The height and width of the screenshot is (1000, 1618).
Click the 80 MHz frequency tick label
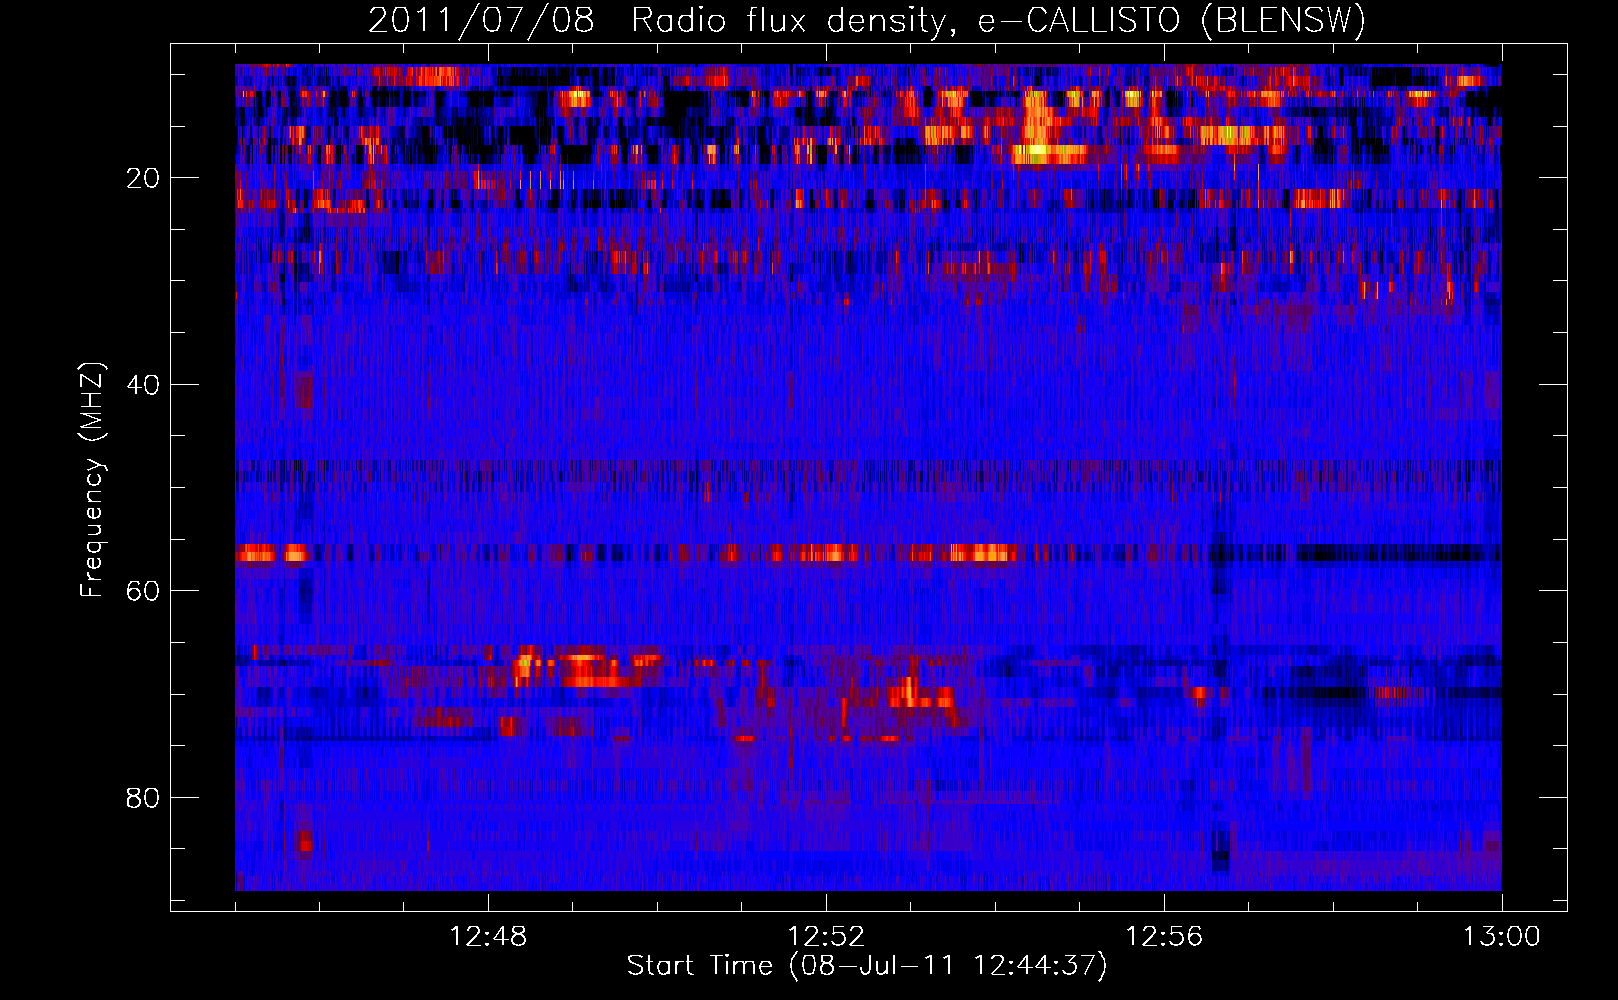(144, 798)
